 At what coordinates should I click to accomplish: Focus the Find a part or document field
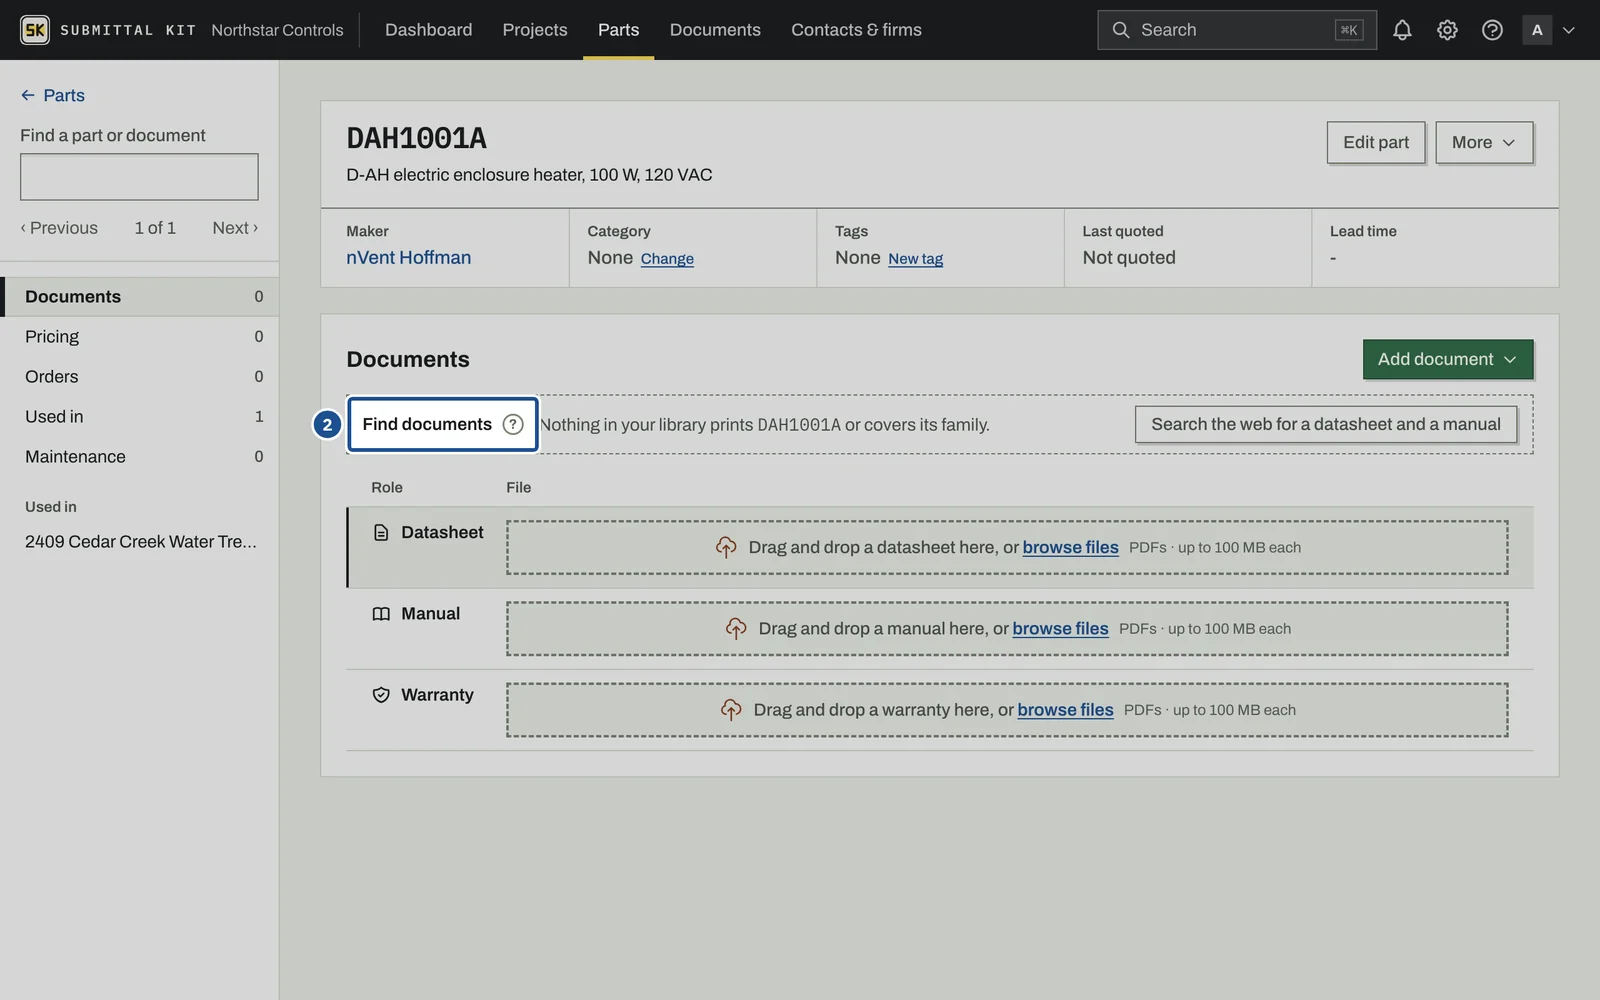pos(139,177)
